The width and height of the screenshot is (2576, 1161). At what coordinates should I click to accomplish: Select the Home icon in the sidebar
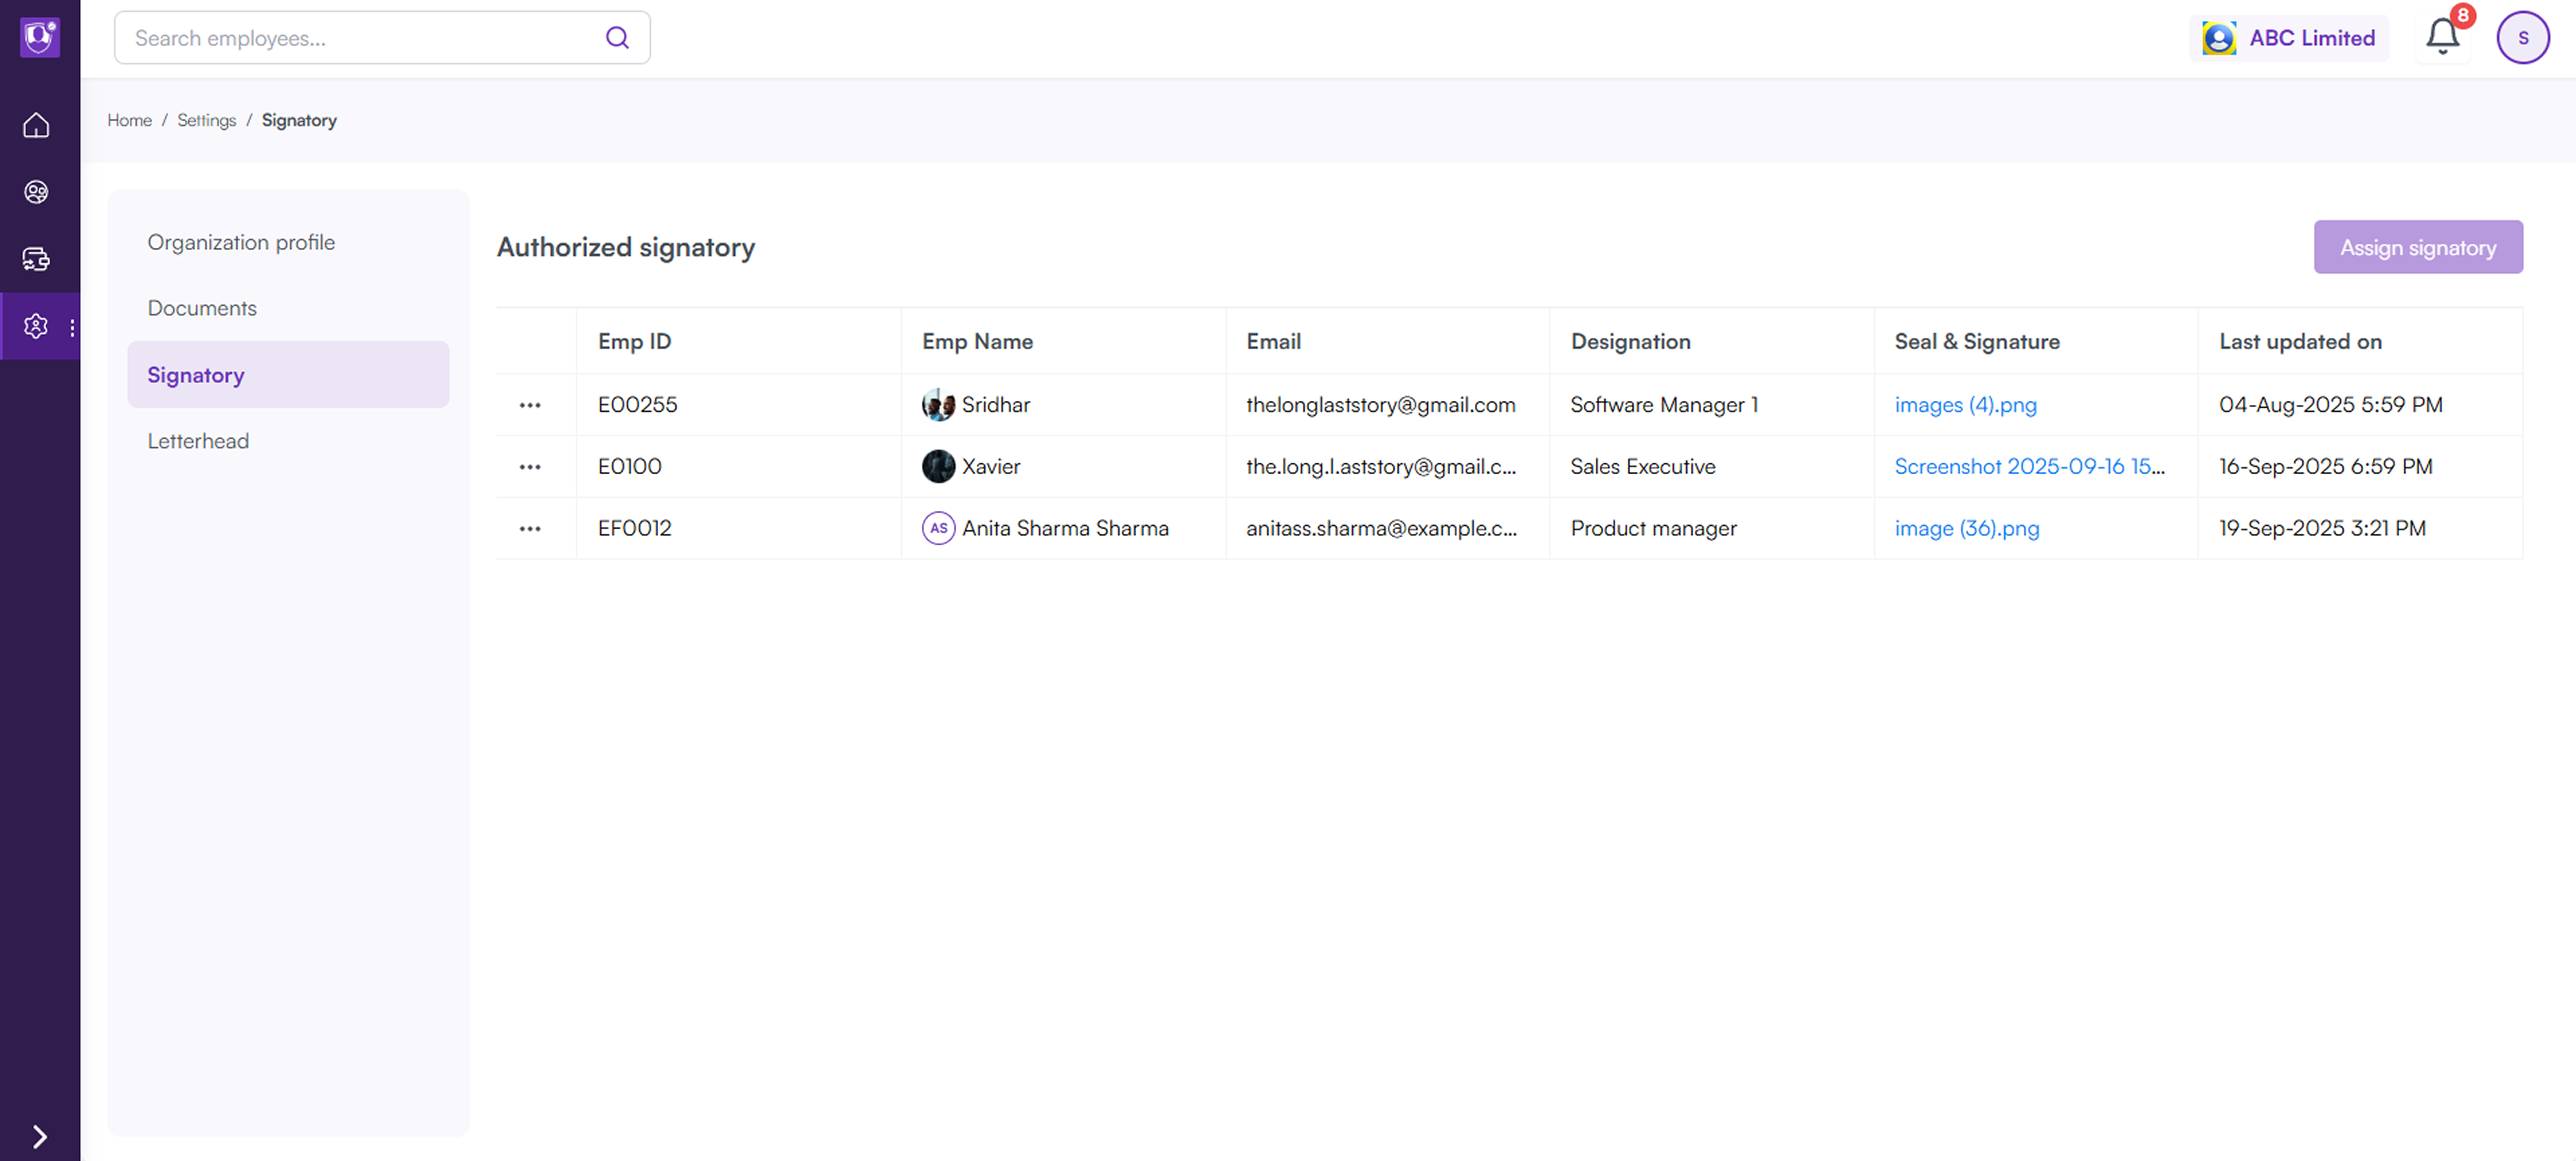click(37, 125)
